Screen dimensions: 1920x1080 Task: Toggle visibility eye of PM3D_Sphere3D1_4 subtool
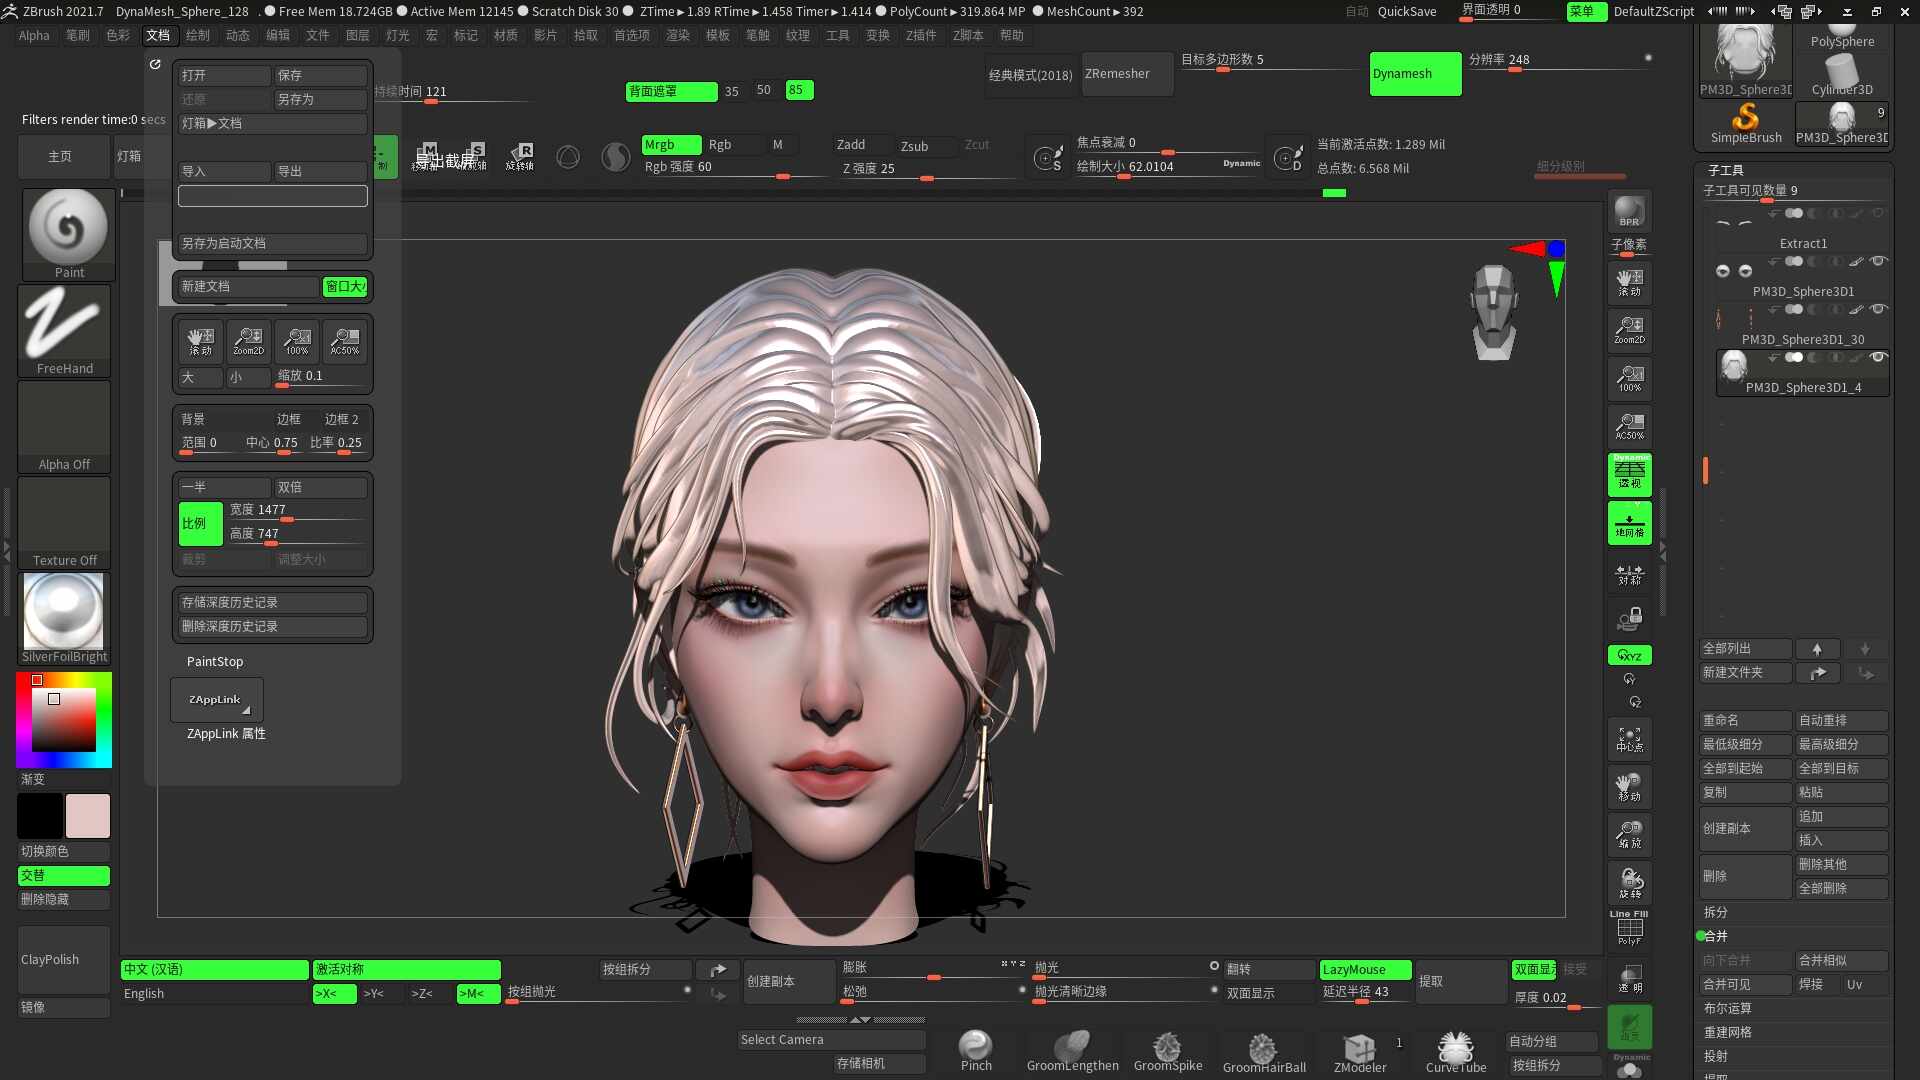[1878, 357]
